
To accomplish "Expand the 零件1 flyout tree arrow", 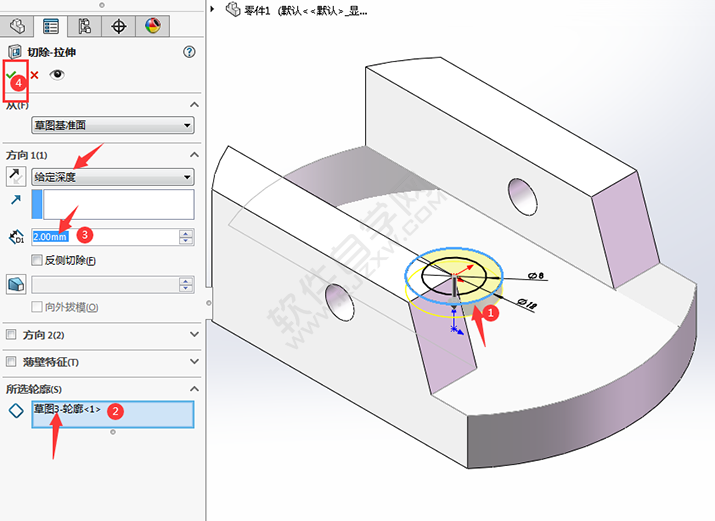I will pos(212,9).
